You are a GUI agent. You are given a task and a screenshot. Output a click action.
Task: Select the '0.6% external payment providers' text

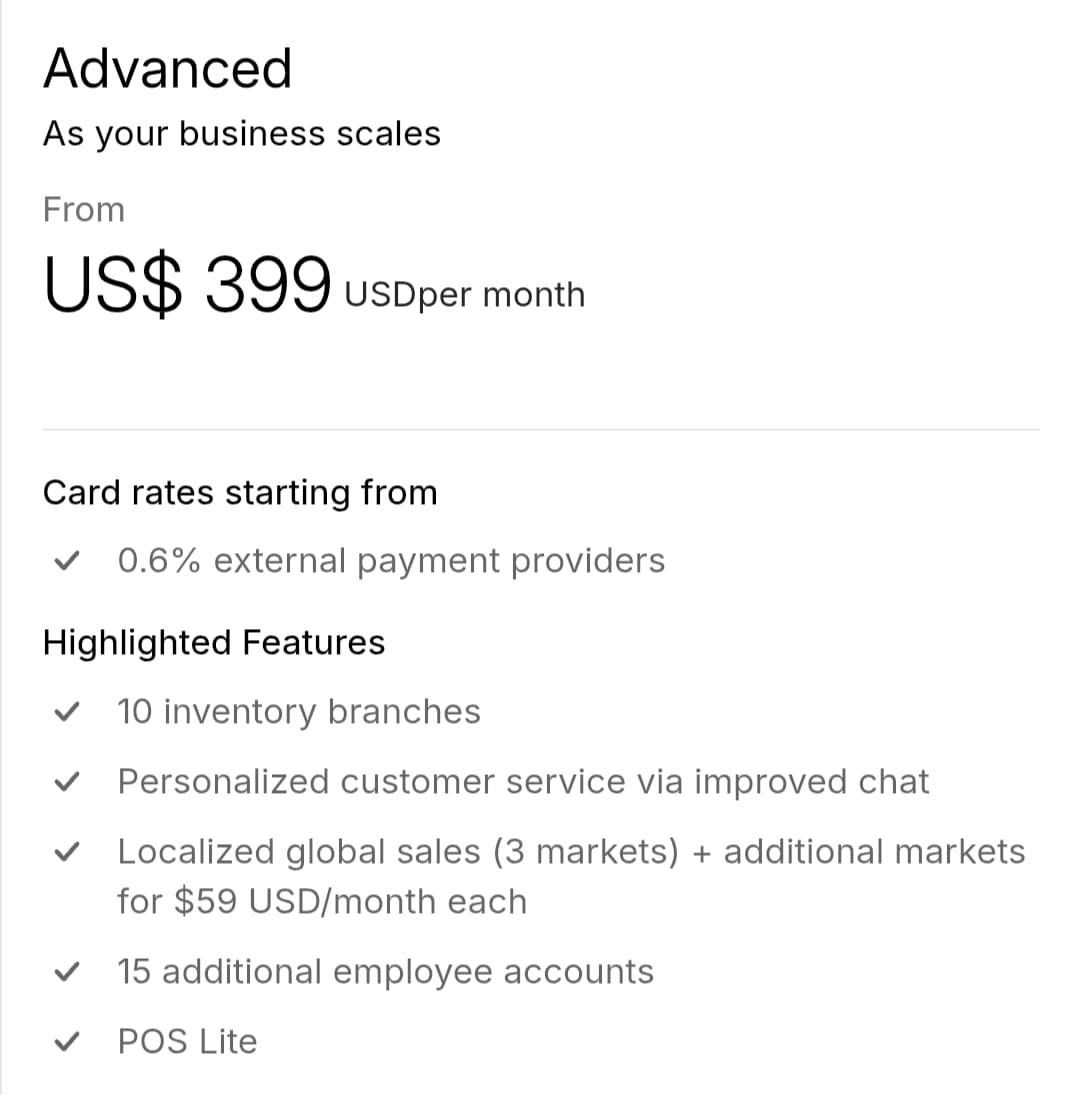tap(391, 561)
